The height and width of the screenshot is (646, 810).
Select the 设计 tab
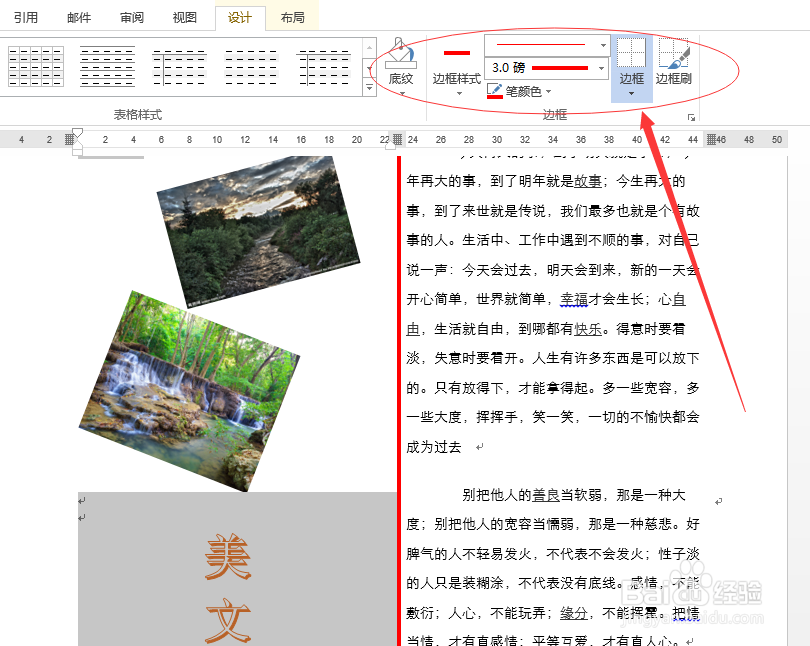(240, 18)
